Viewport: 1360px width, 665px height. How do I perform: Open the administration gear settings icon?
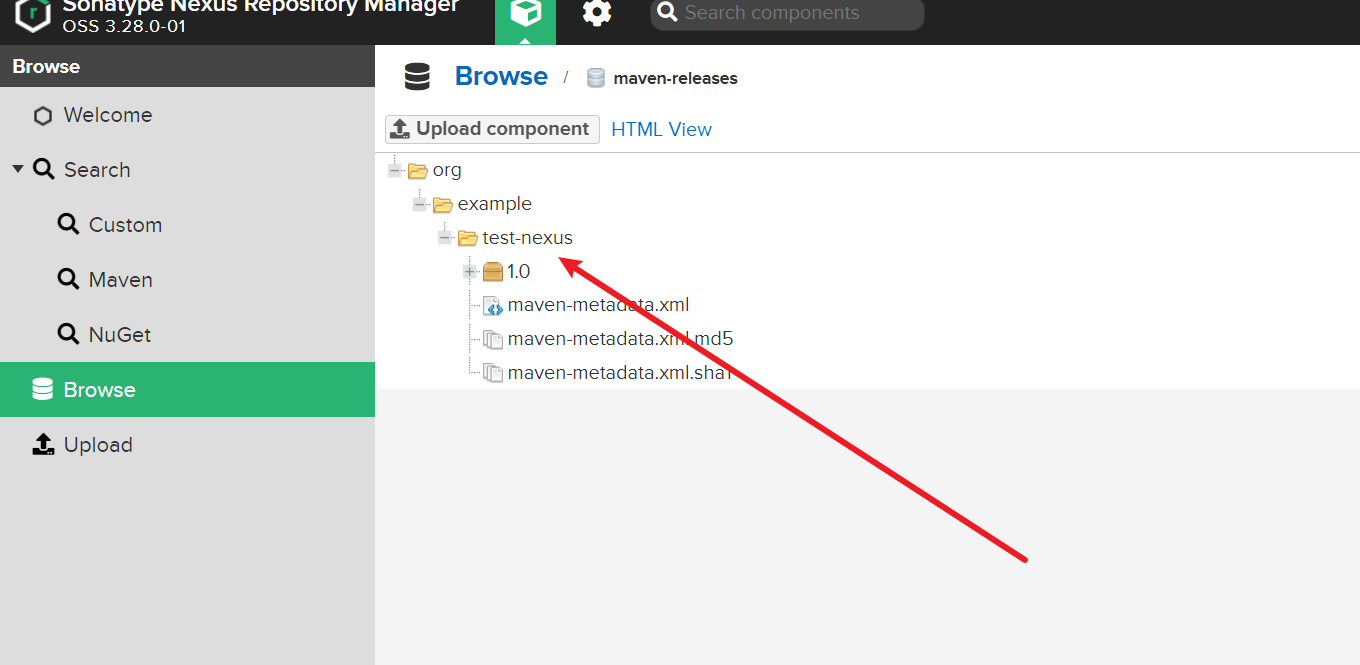point(597,14)
